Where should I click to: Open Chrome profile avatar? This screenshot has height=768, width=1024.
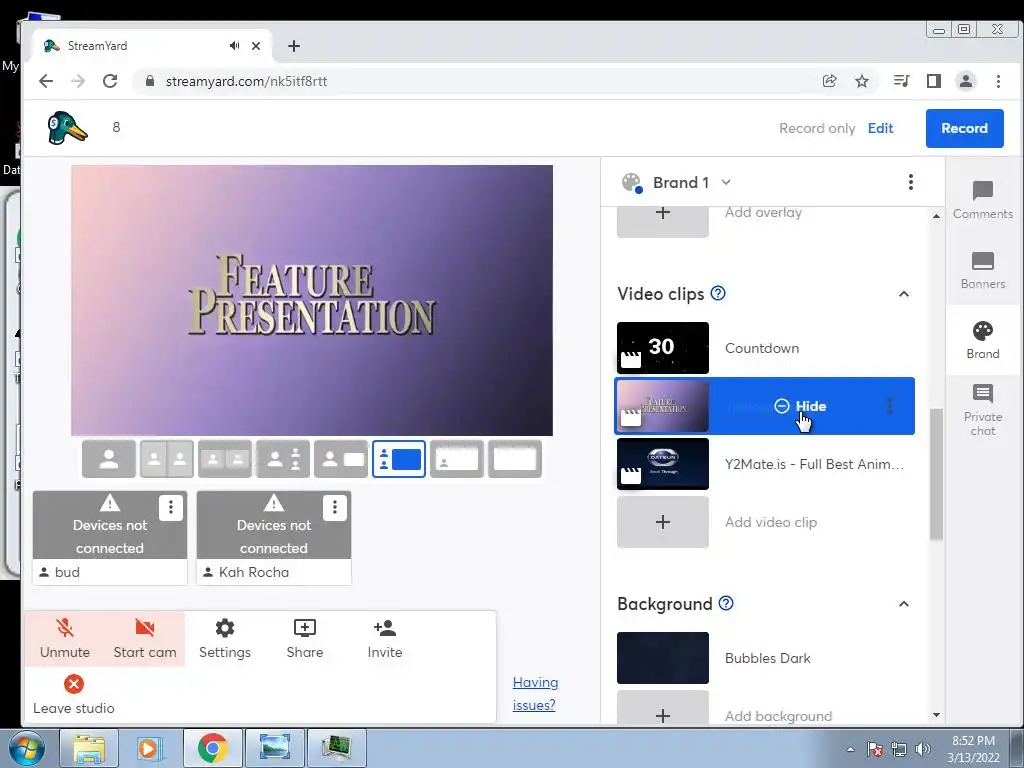[x=965, y=81]
